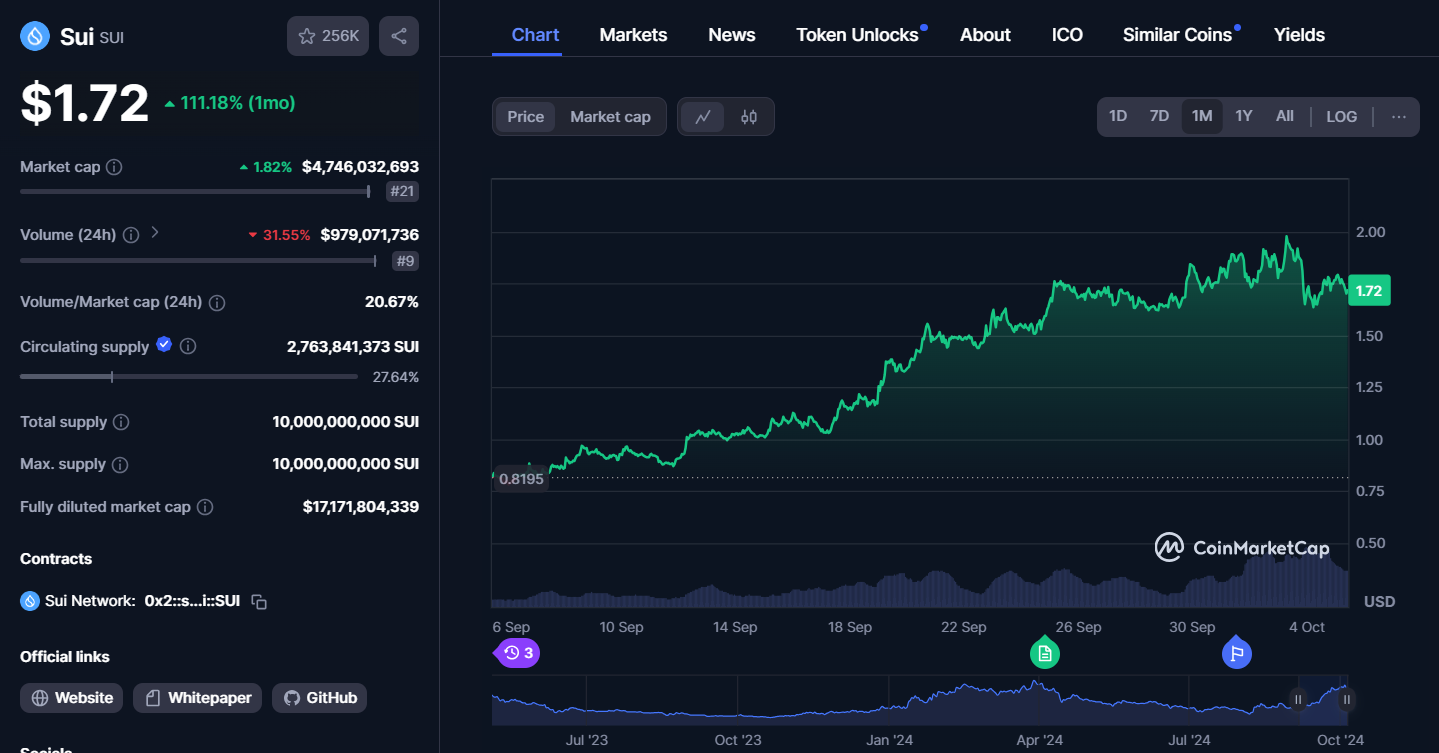This screenshot has height=753, width=1439.
Task: Click the #21 market cap rank badge
Action: pyautogui.click(x=402, y=191)
